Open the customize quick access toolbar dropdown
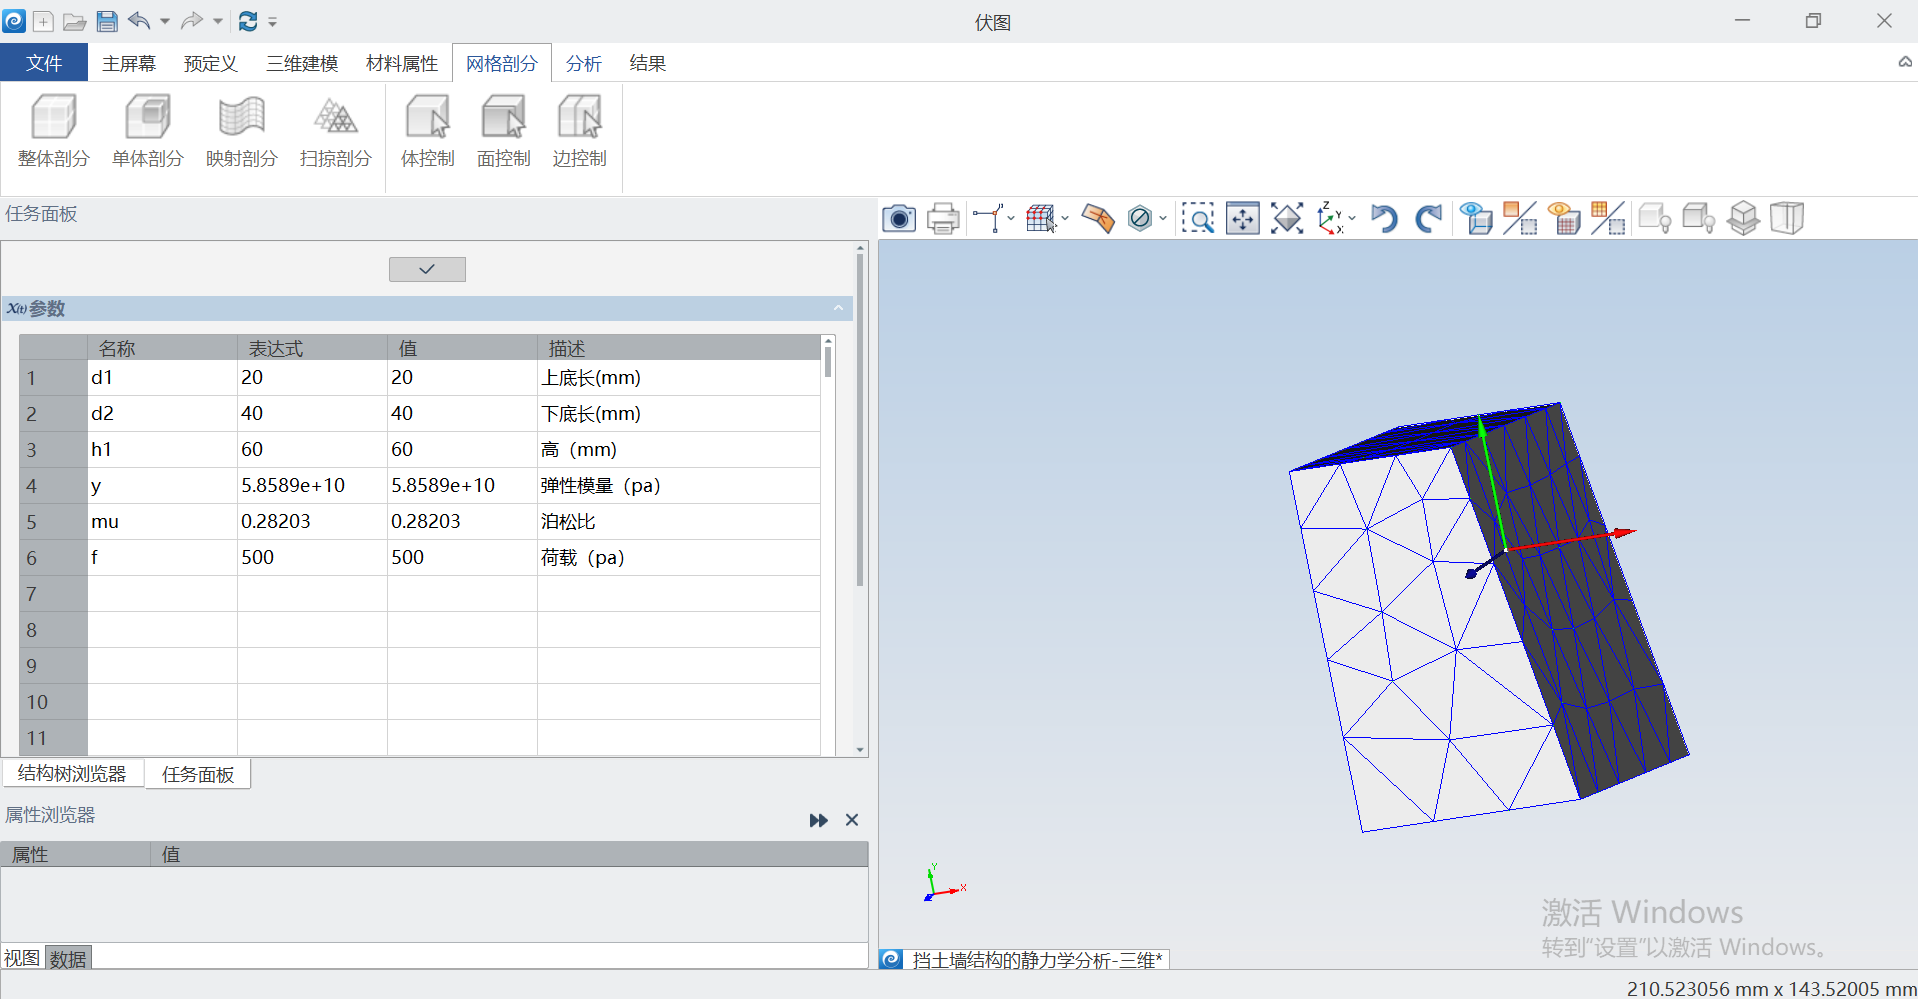The image size is (1918, 999). [272, 21]
